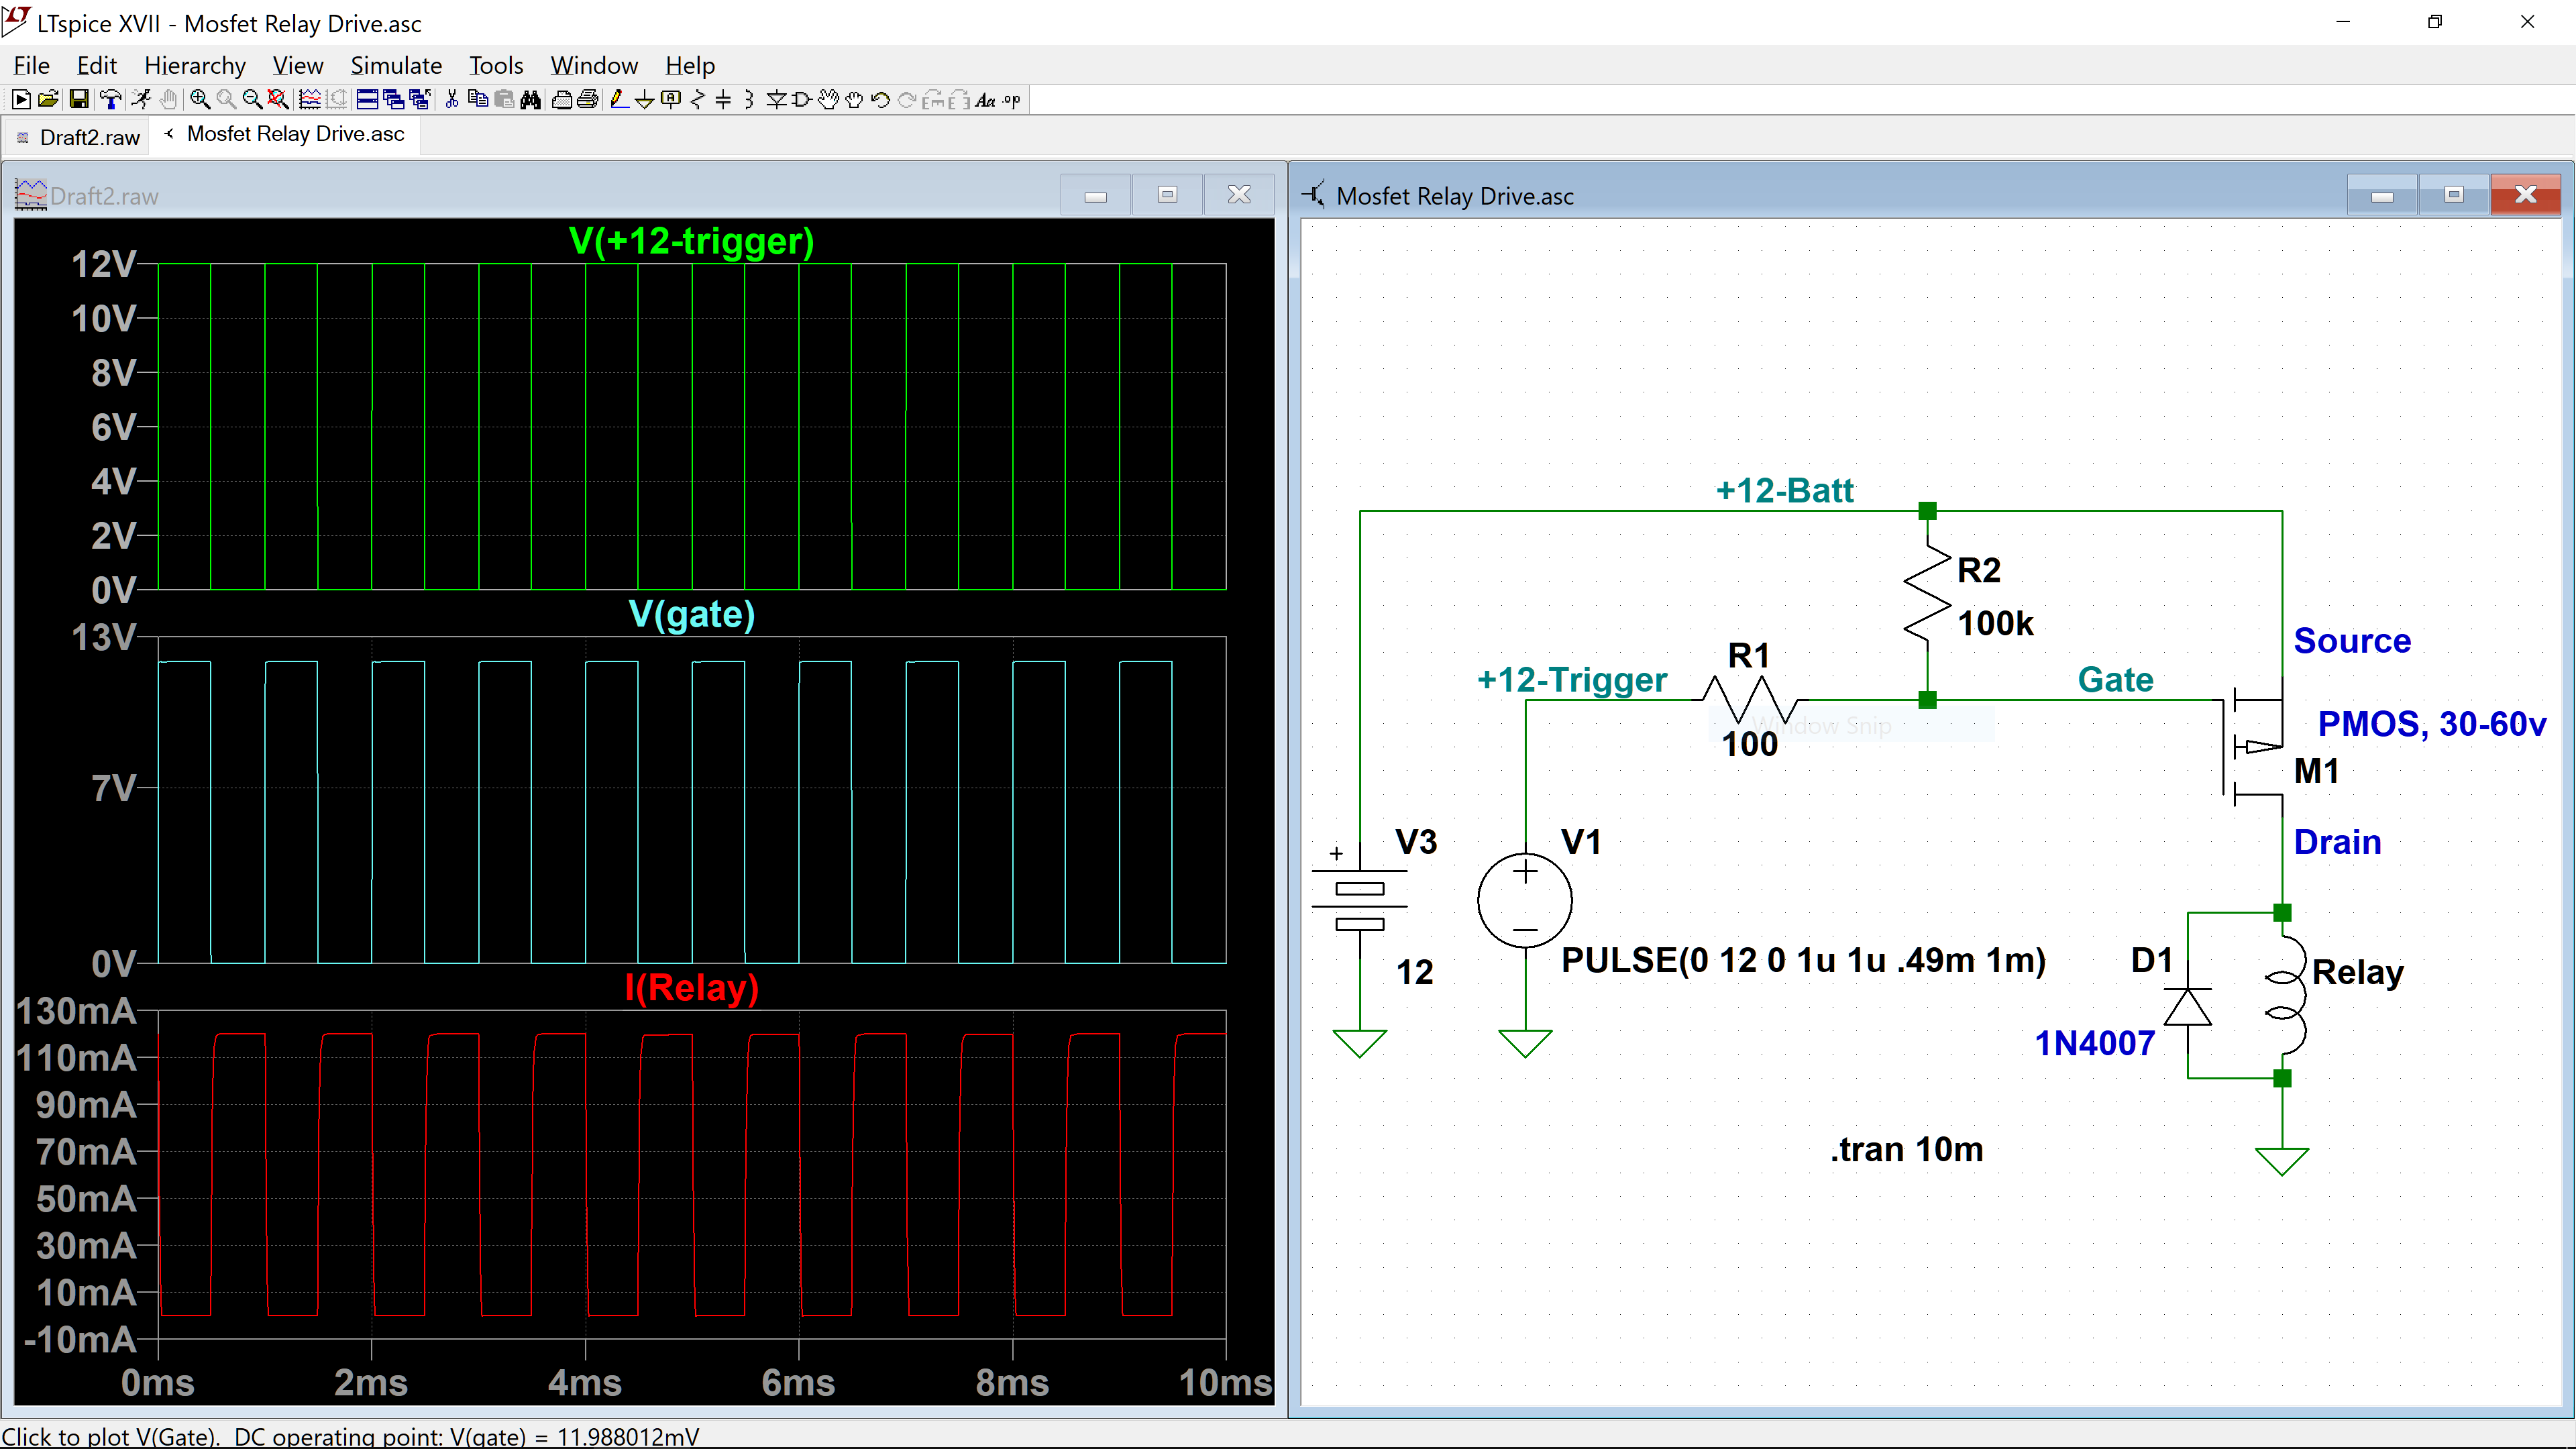
Task: Open the Simulate menu
Action: (396, 65)
